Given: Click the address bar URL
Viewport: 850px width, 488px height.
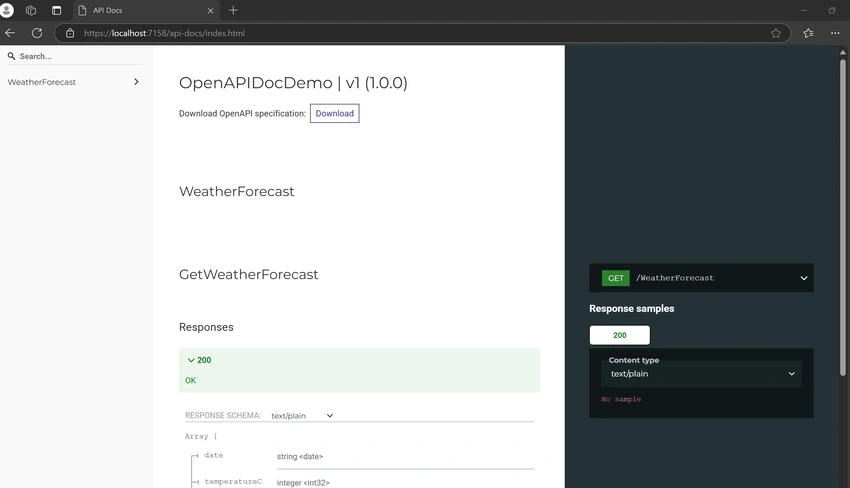Looking at the screenshot, I should (x=164, y=33).
